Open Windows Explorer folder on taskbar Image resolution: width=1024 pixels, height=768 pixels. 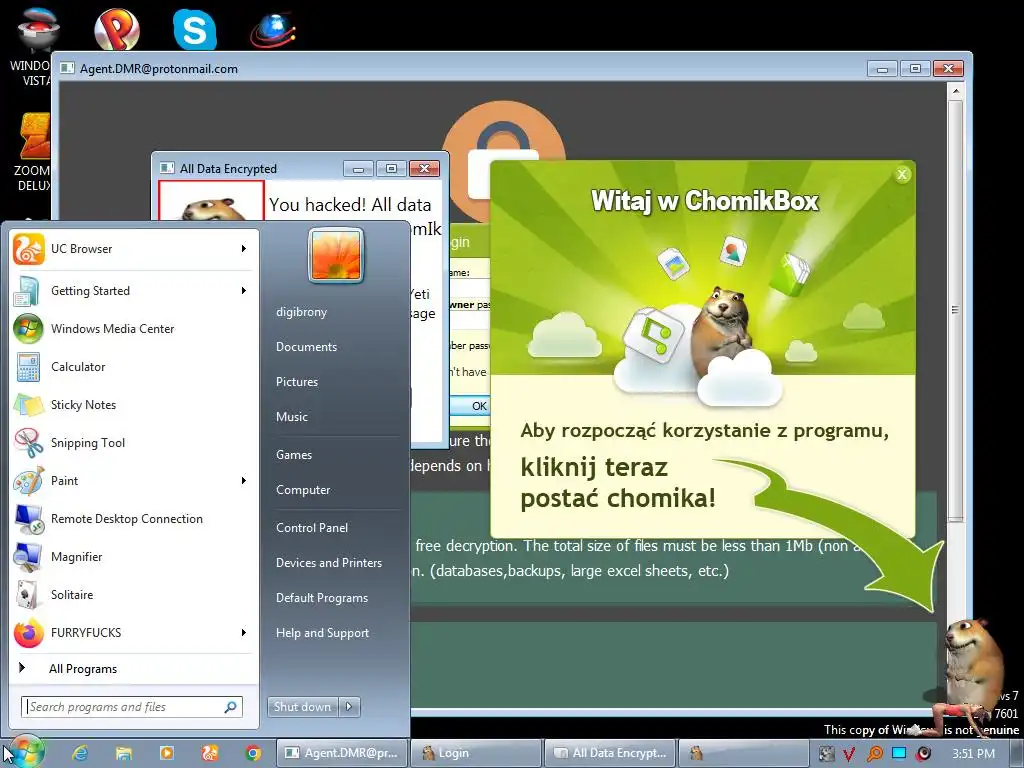pos(123,753)
